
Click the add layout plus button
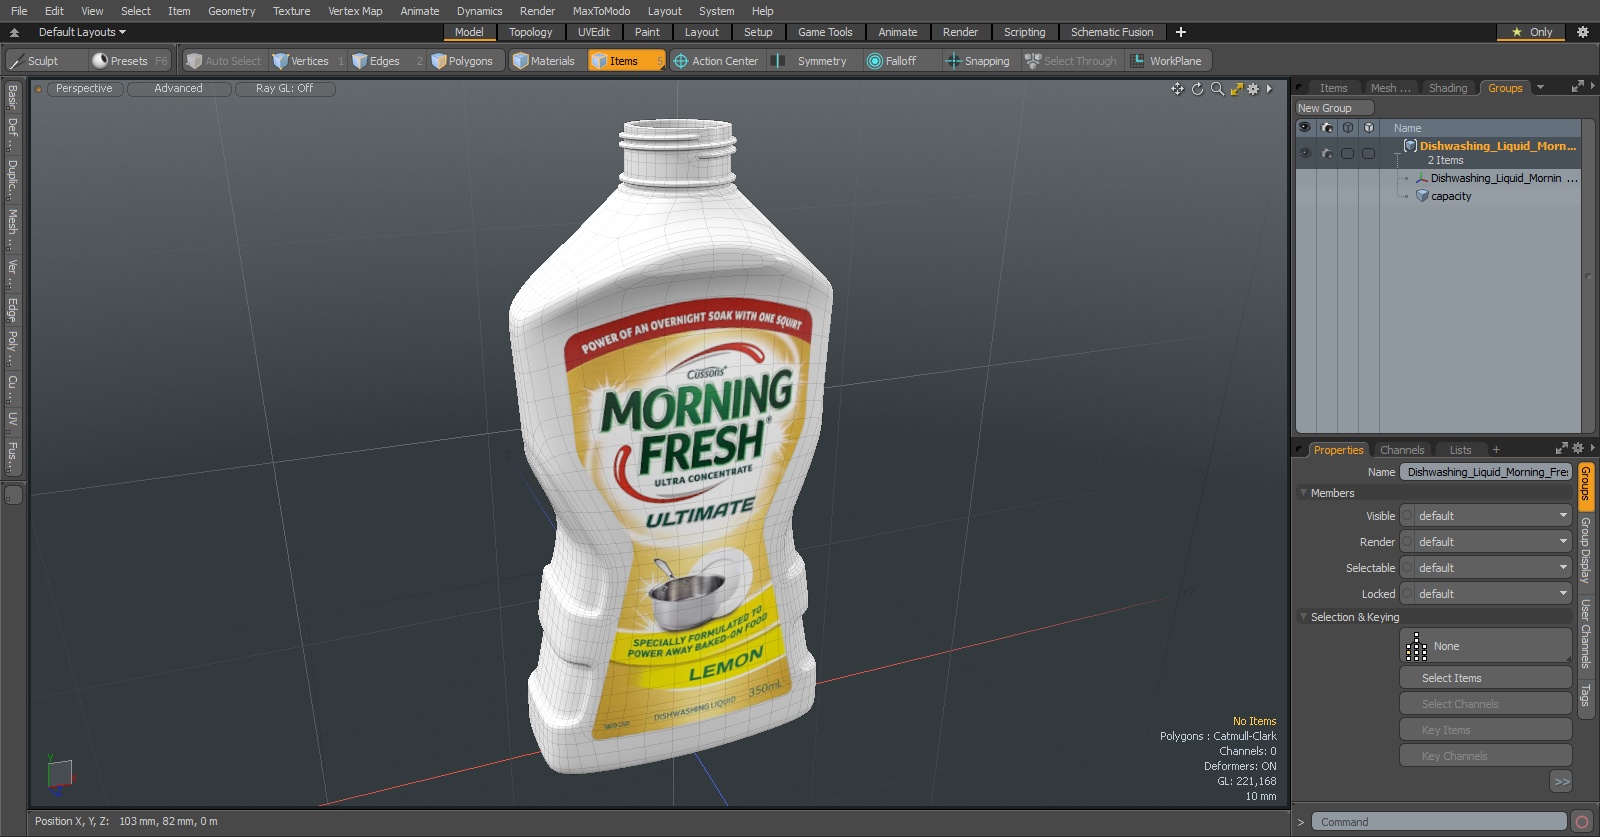point(1181,32)
